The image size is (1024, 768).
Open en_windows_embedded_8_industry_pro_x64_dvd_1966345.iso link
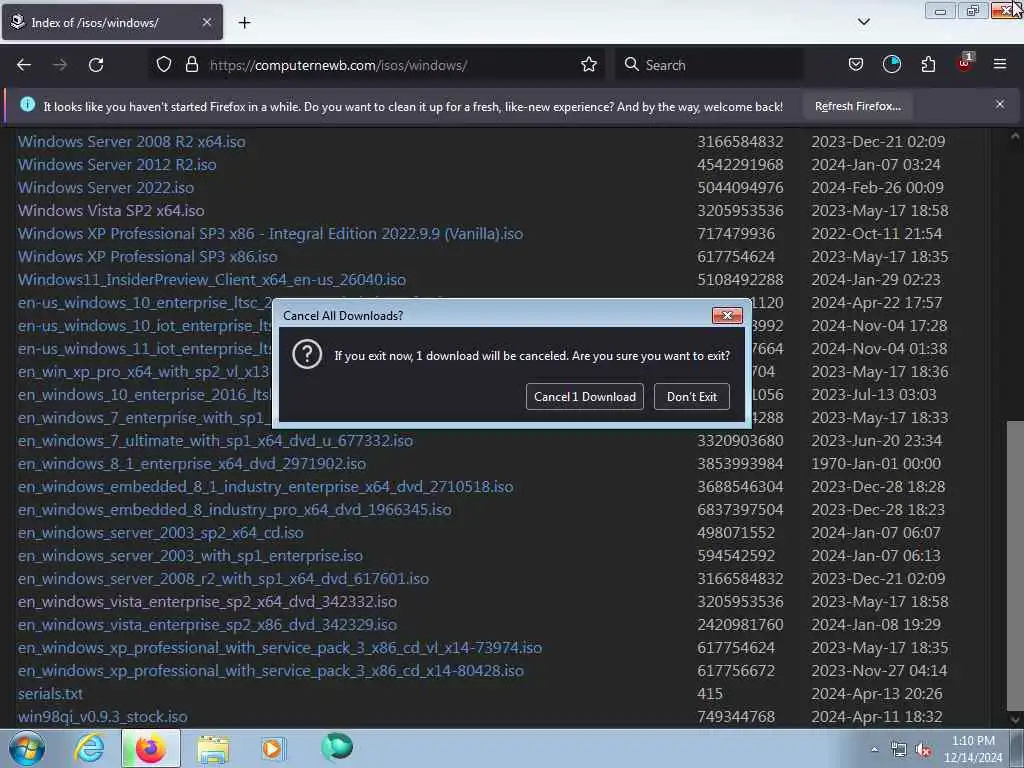(234, 509)
